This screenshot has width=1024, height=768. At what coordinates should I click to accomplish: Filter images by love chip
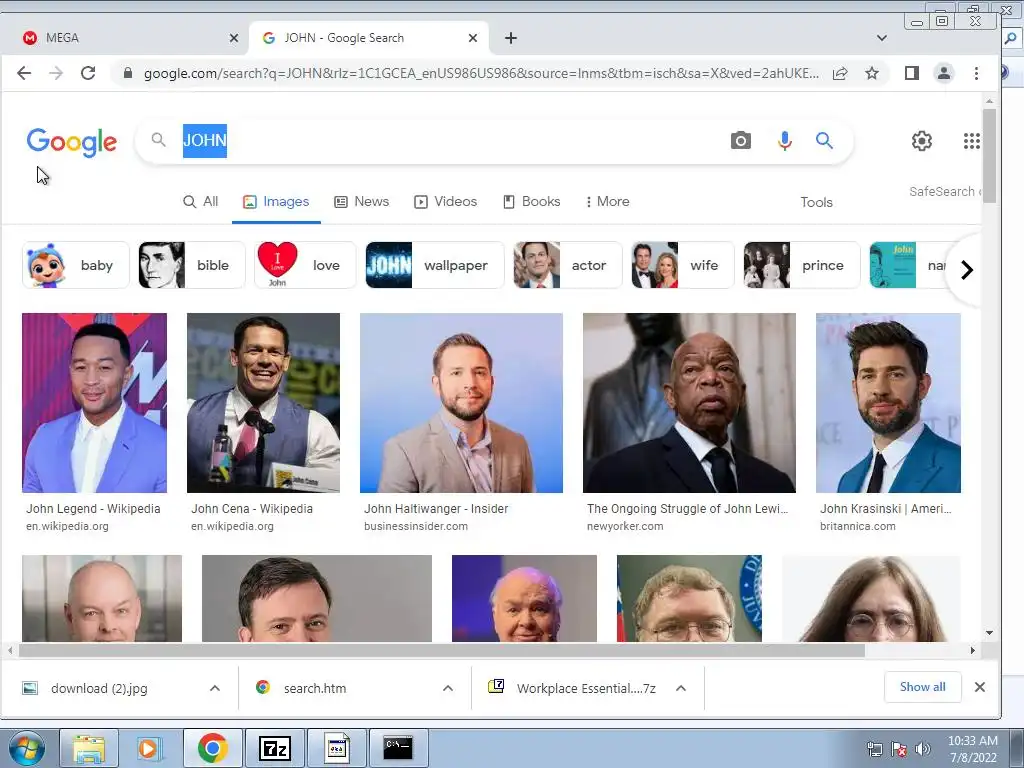click(306, 265)
